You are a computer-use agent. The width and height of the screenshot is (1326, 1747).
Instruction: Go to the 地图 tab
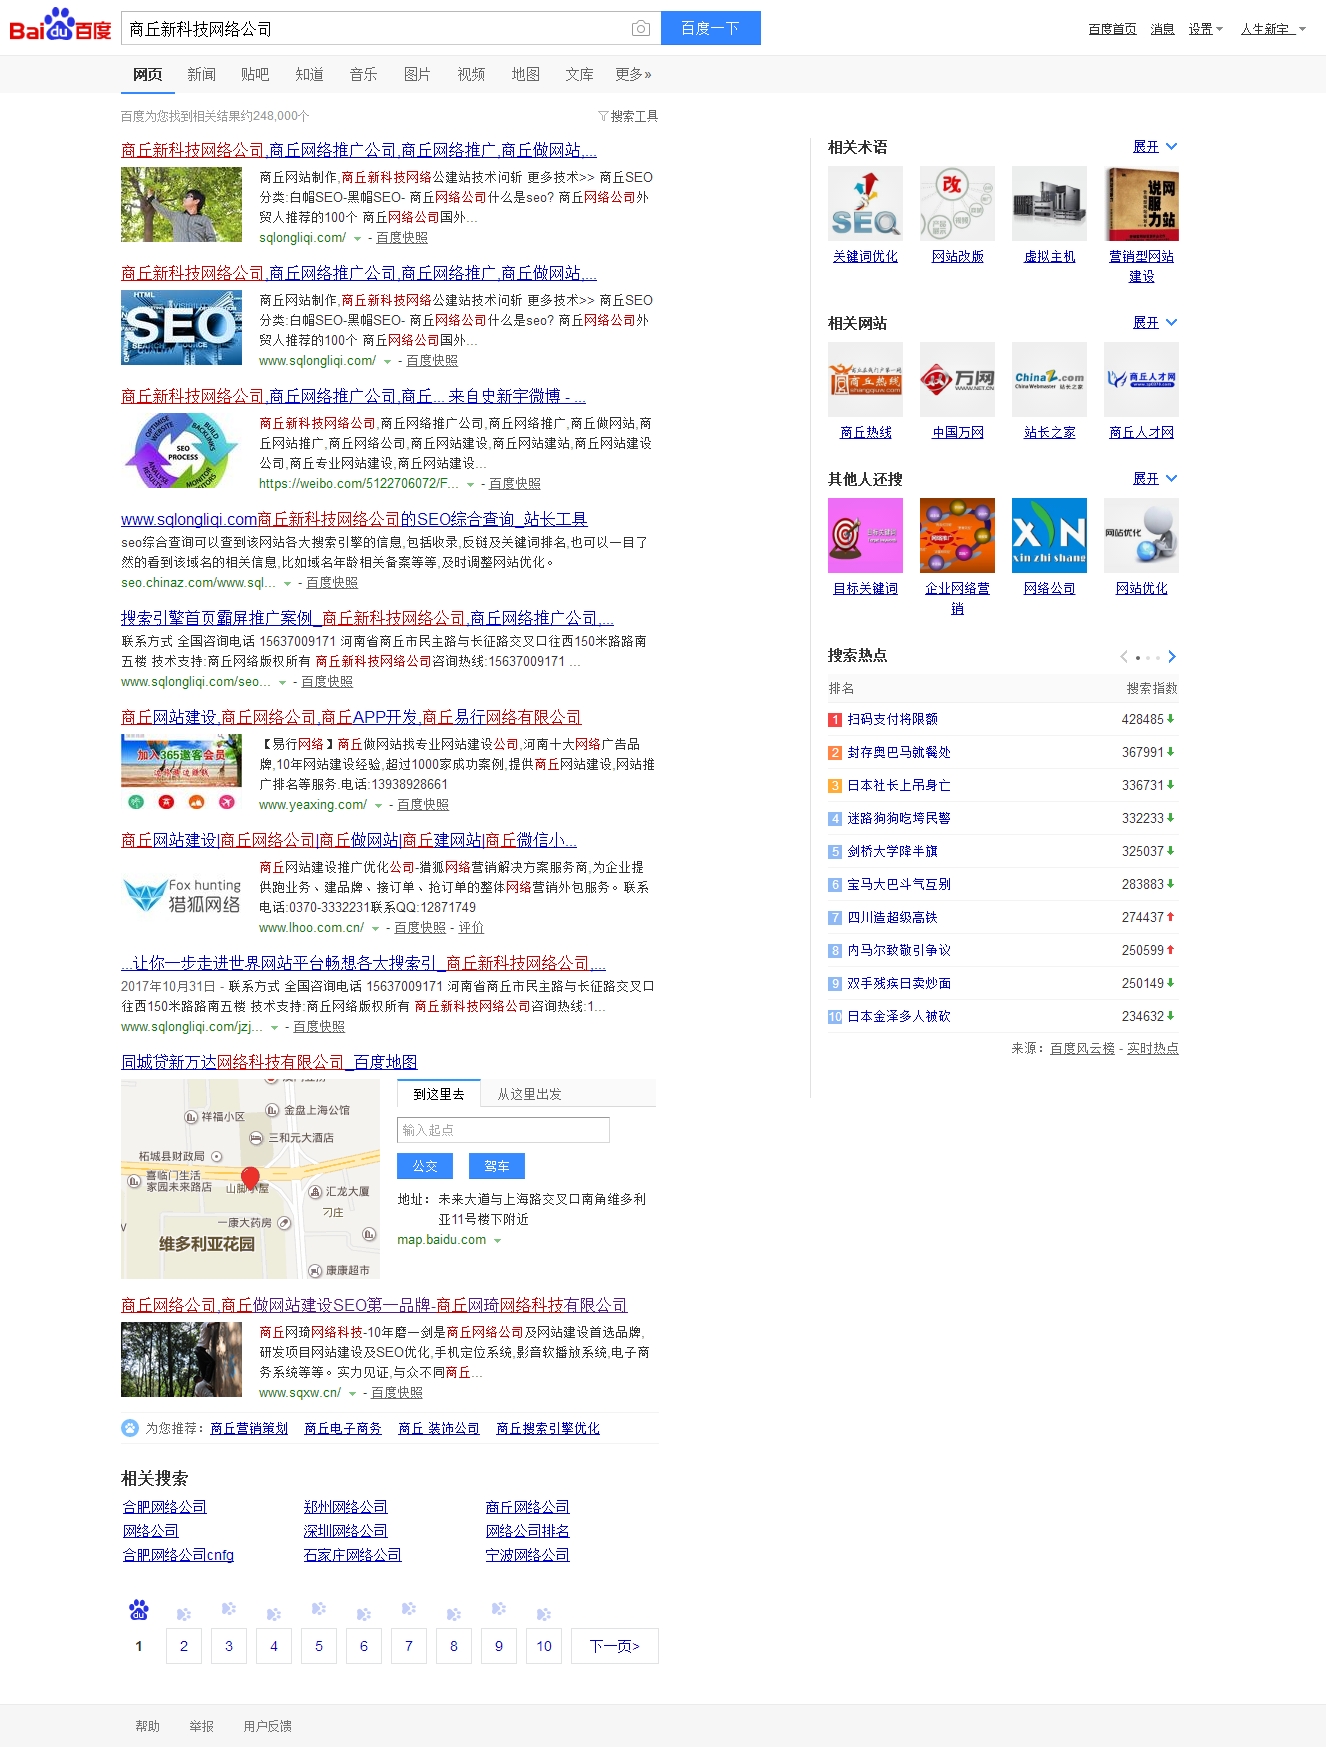525,74
